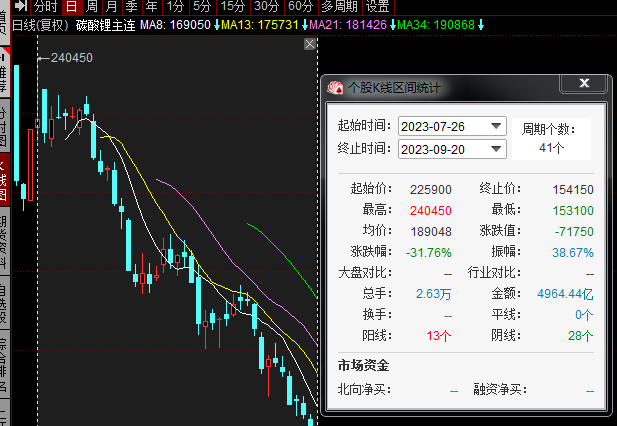This screenshot has width=617, height=426.
Task: Click the MA13 down-arrow indicator icon
Action: pos(305,24)
